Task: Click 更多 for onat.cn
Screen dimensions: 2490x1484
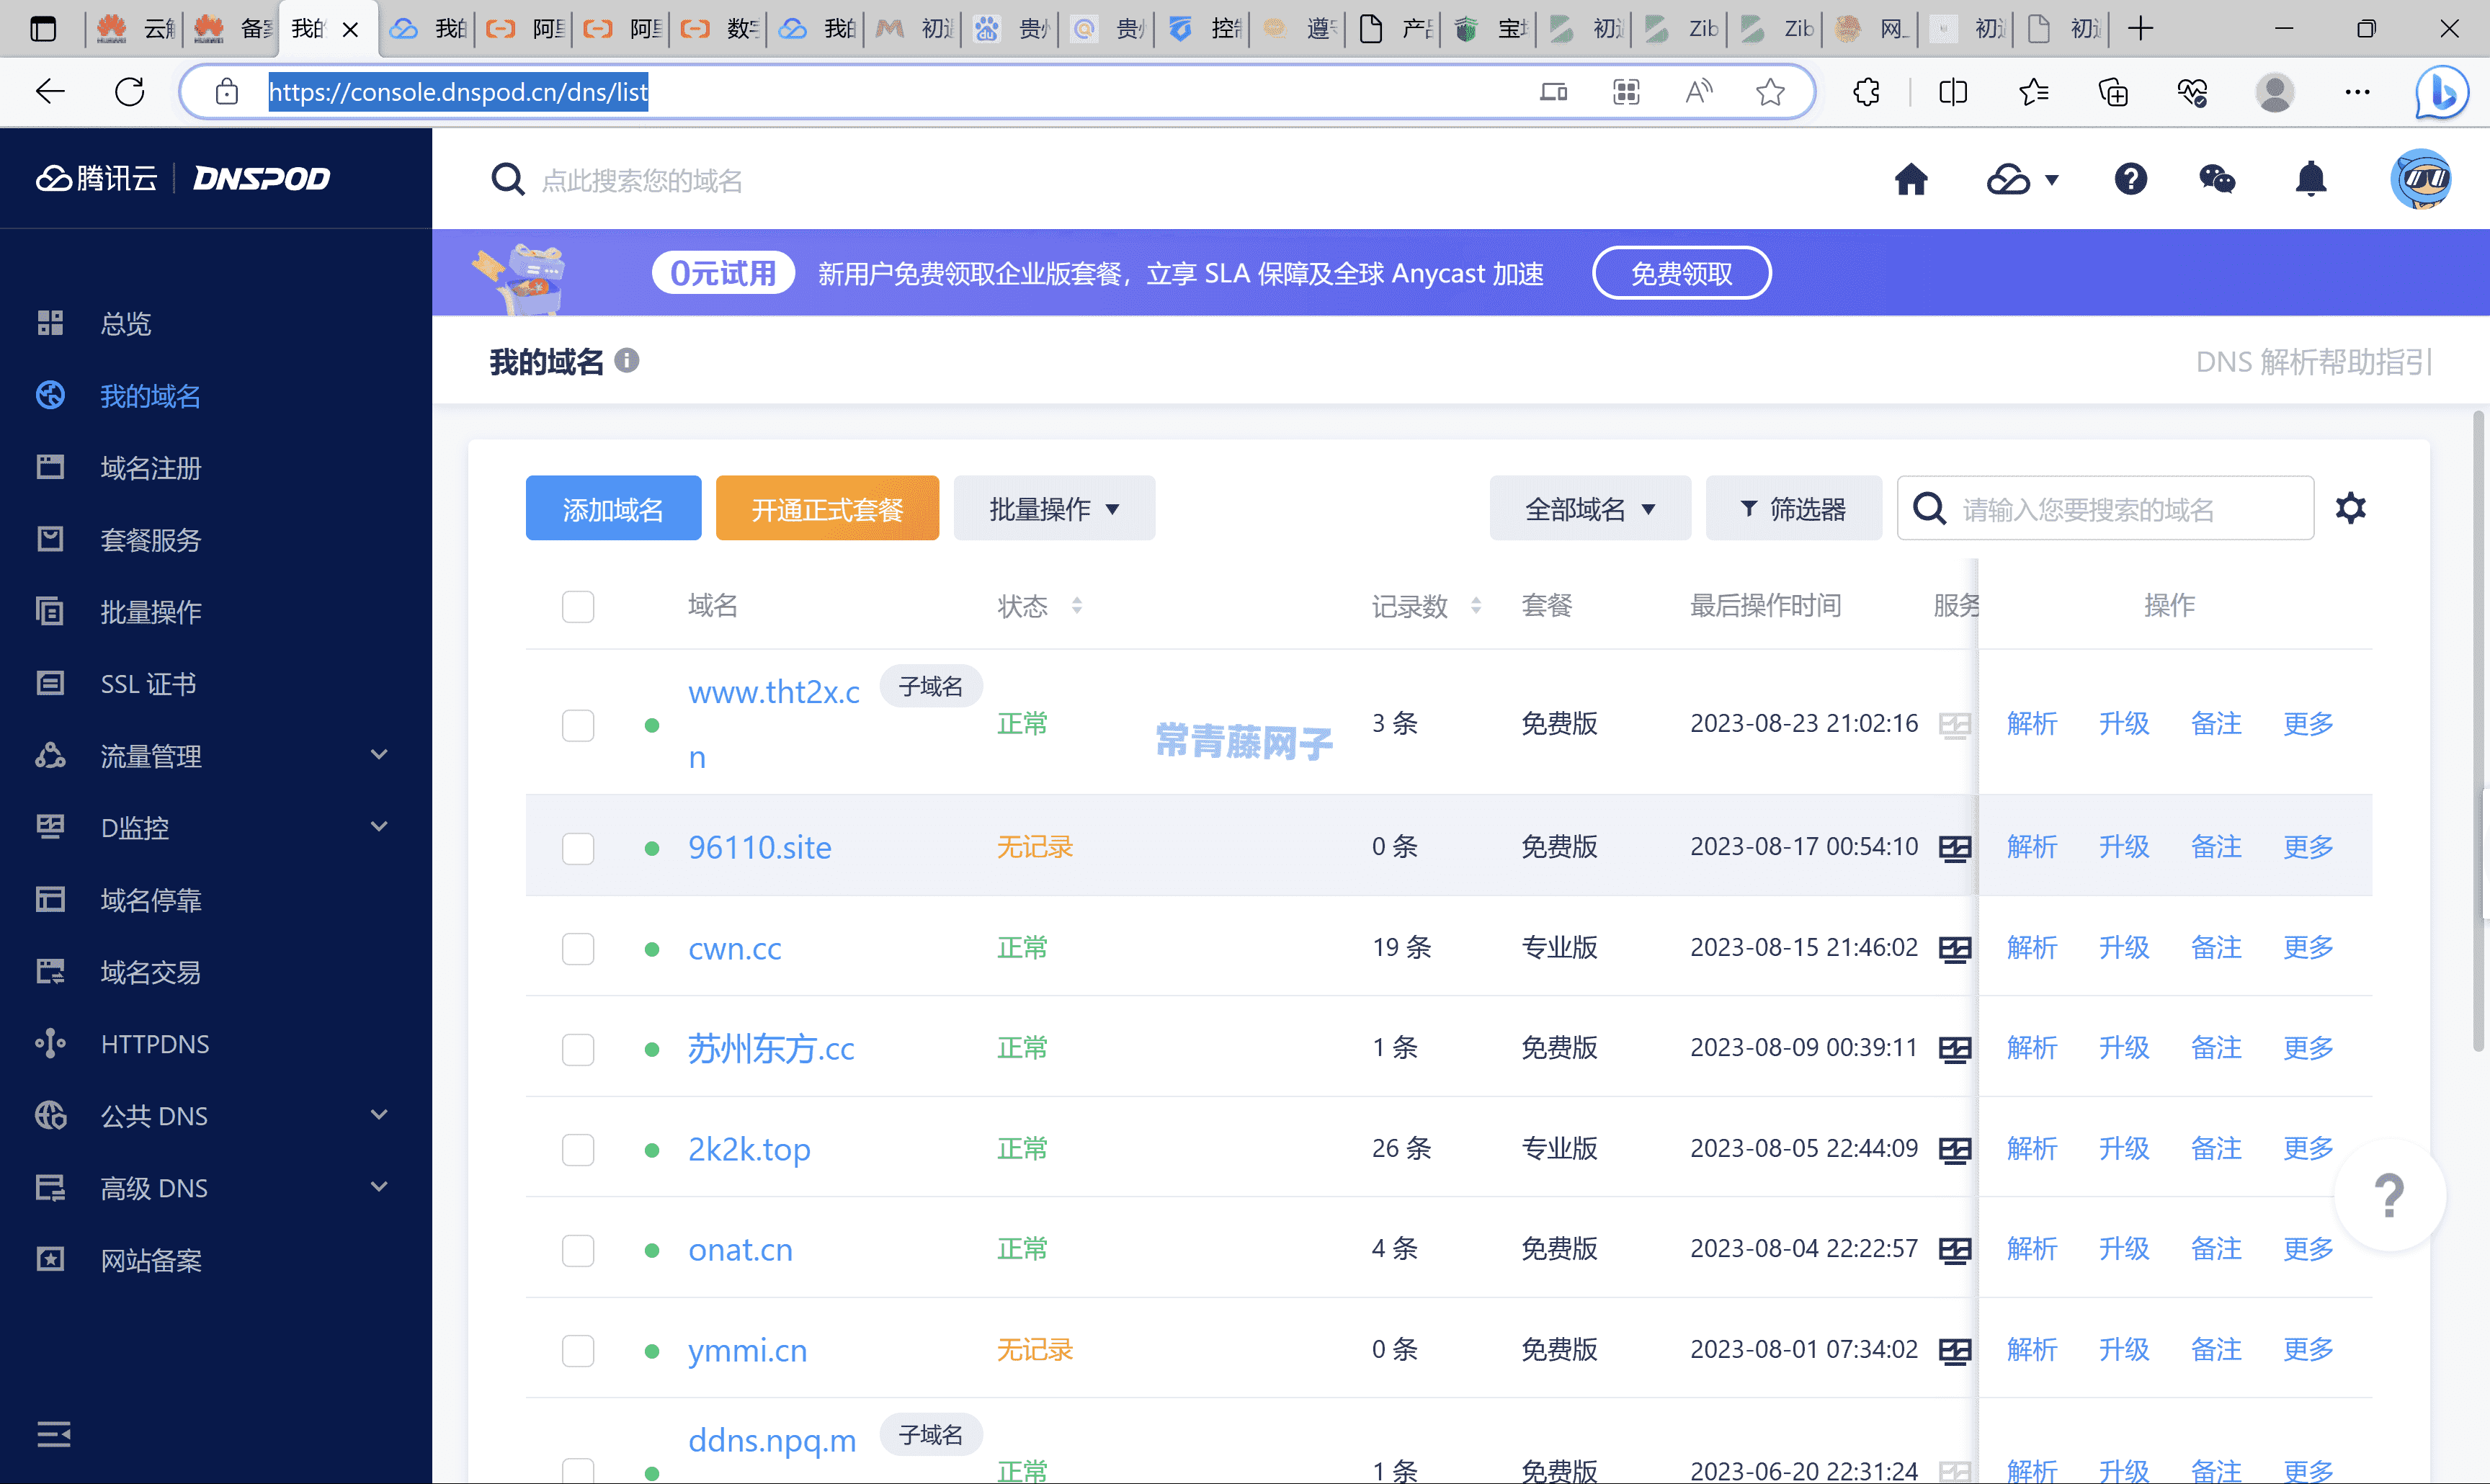Action: pos(2307,1250)
